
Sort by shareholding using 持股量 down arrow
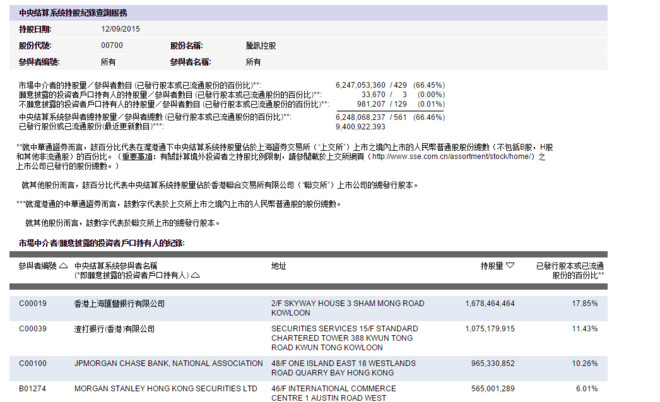point(510,266)
